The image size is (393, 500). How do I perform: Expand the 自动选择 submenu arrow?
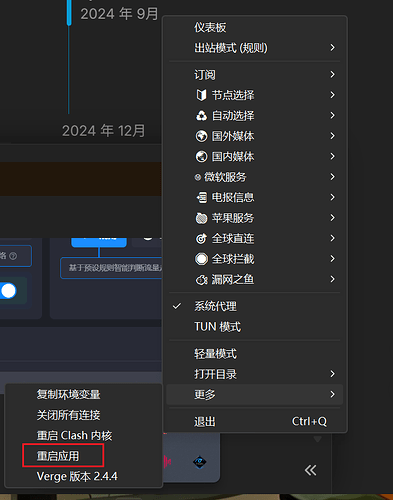pyautogui.click(x=332, y=115)
